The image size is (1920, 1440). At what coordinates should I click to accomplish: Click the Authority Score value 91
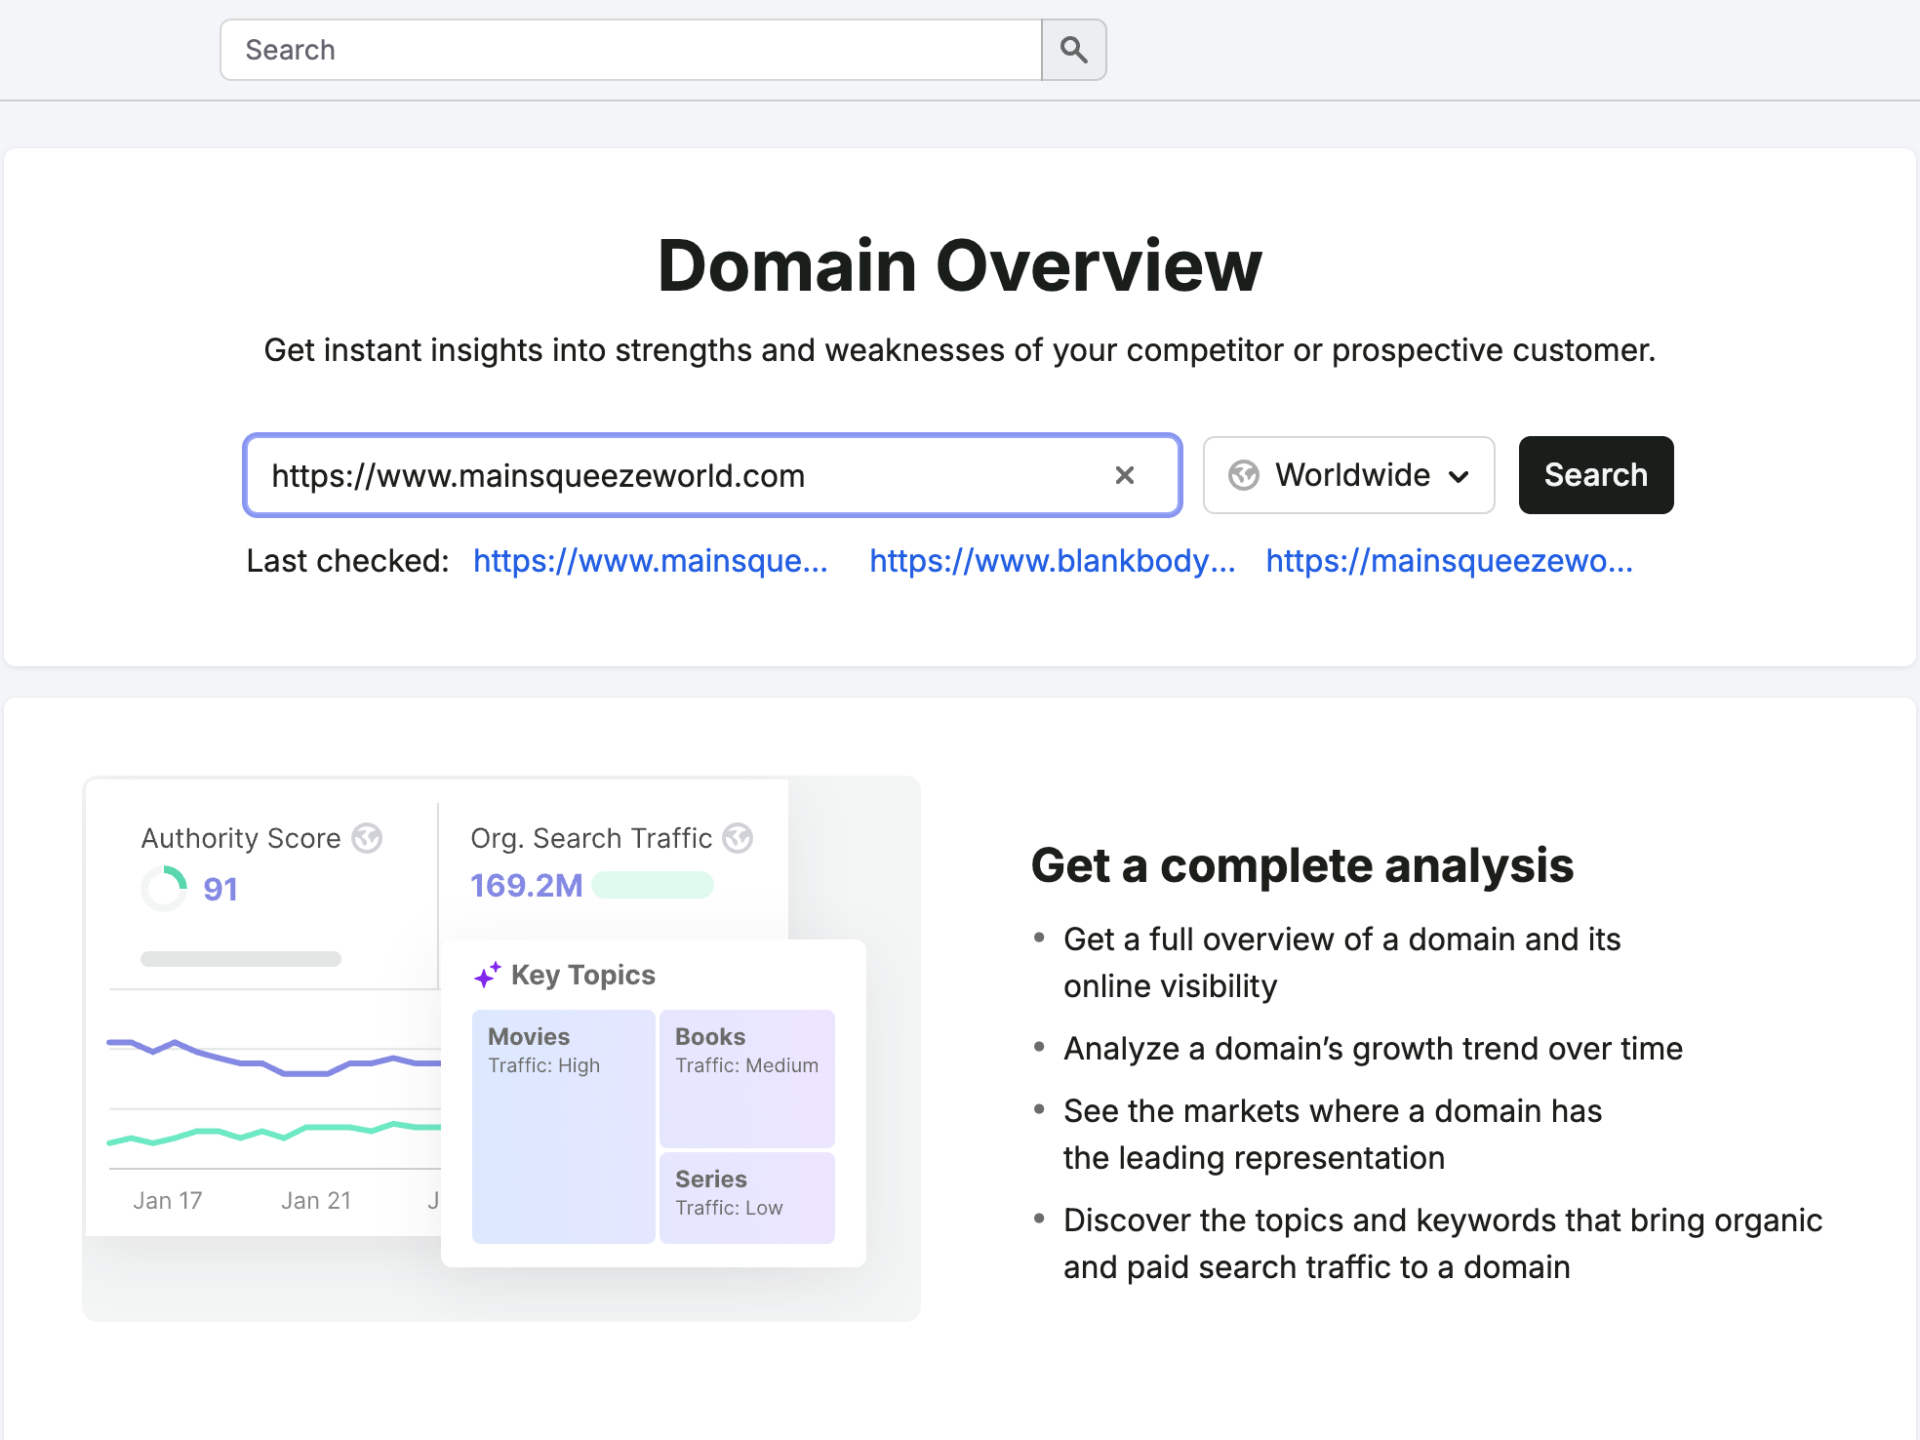220,889
